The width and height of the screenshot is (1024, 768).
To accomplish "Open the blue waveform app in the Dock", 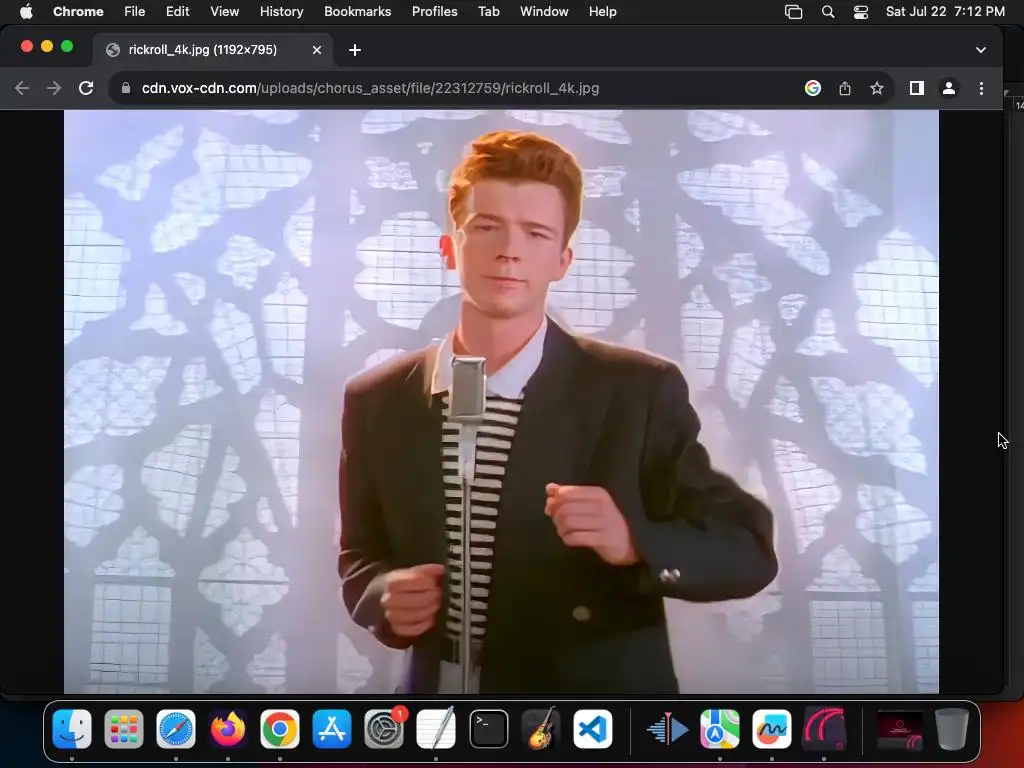I will pyautogui.click(x=668, y=729).
